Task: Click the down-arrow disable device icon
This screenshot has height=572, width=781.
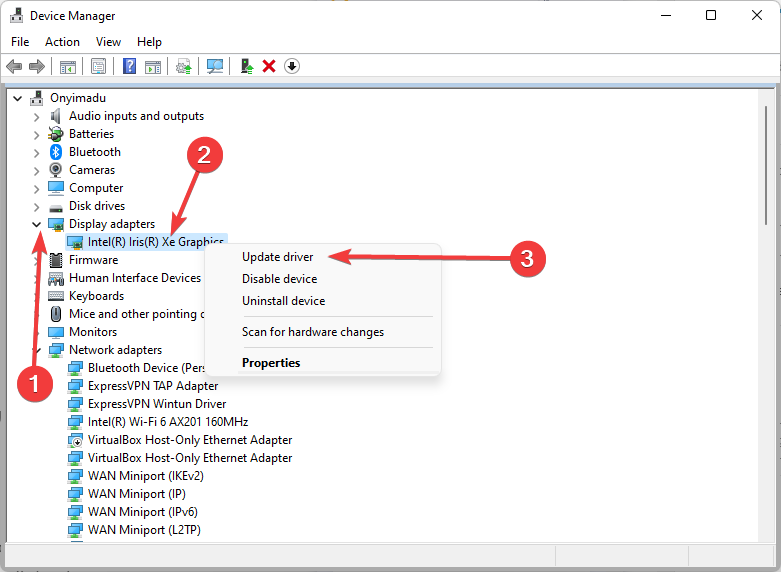Action: tap(292, 66)
